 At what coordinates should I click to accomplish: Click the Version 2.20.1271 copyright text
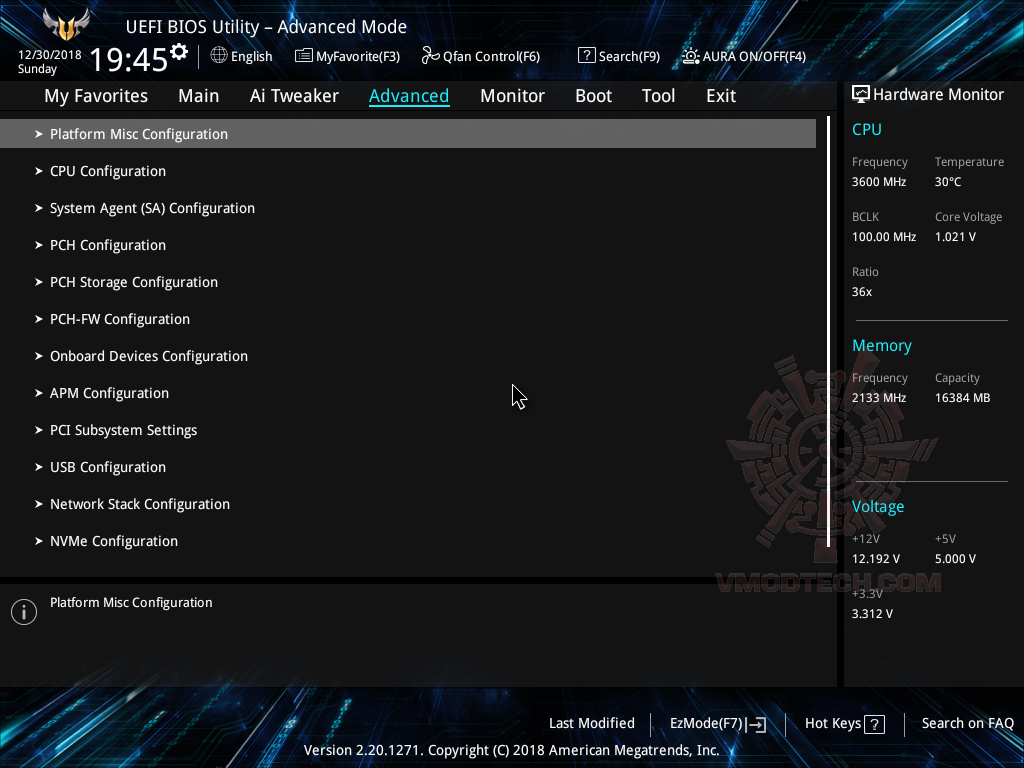pos(511,750)
